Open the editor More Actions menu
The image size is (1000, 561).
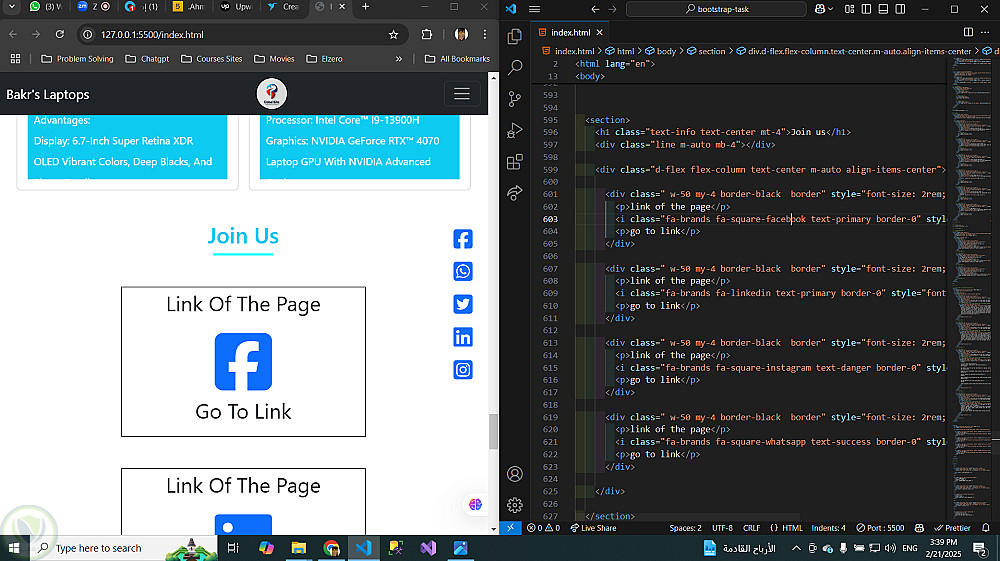pyautogui.click(x=985, y=32)
